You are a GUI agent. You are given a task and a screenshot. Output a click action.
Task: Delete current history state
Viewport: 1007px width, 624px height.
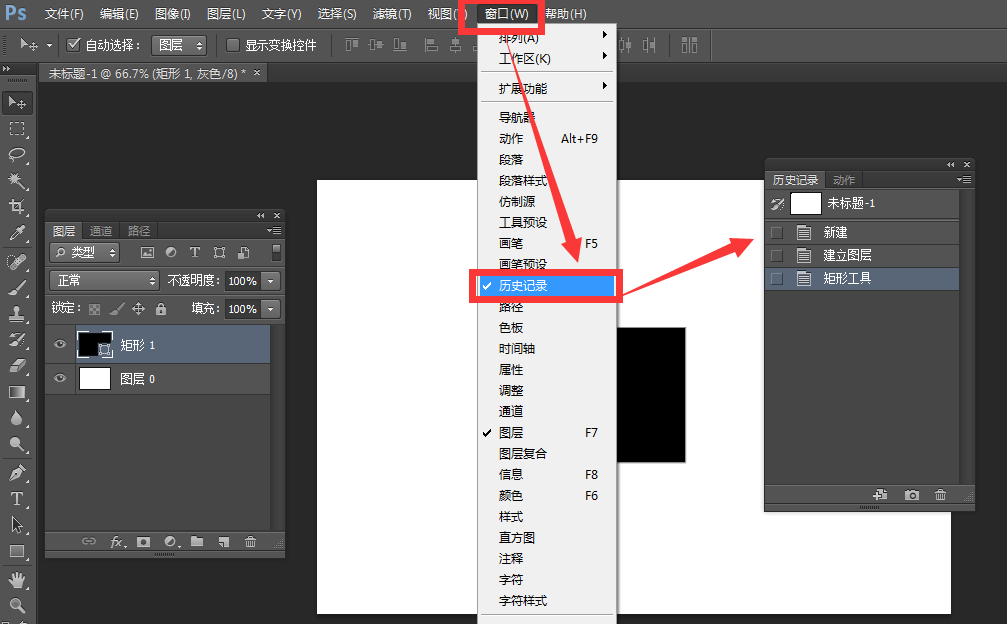pyautogui.click(x=940, y=495)
